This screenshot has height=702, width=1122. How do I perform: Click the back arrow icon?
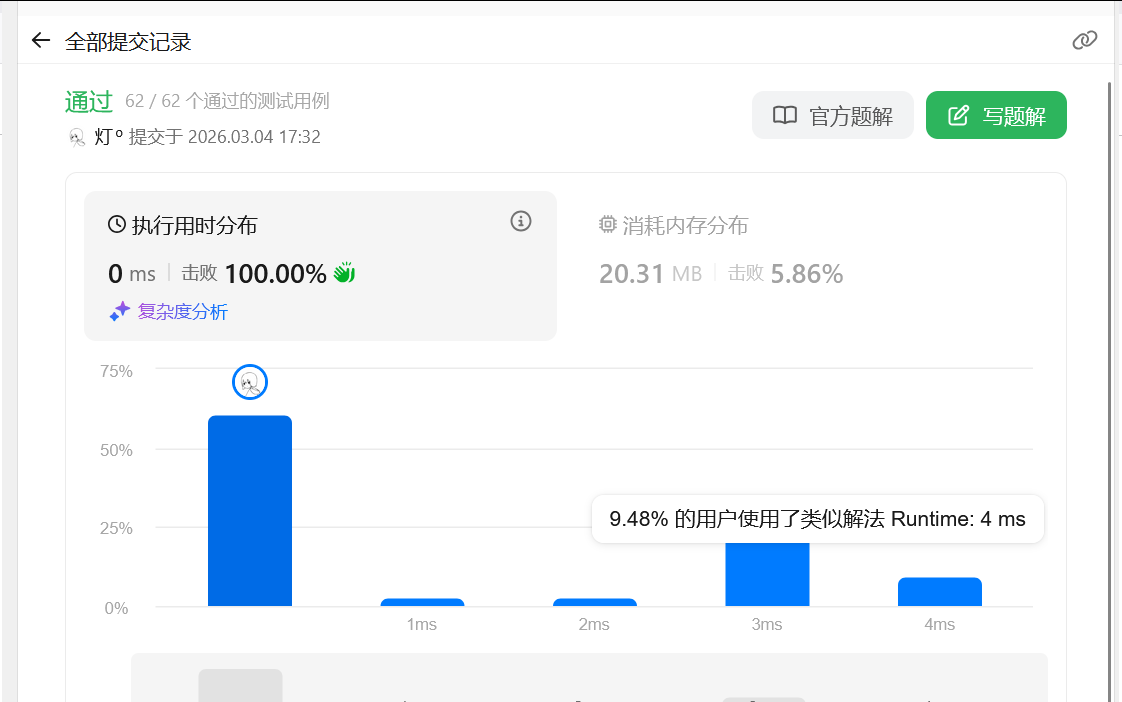[x=40, y=40]
